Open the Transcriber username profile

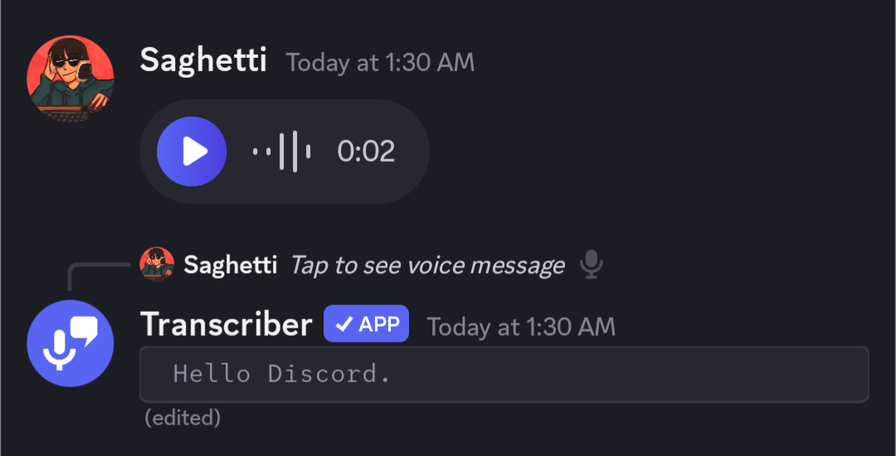click(226, 325)
